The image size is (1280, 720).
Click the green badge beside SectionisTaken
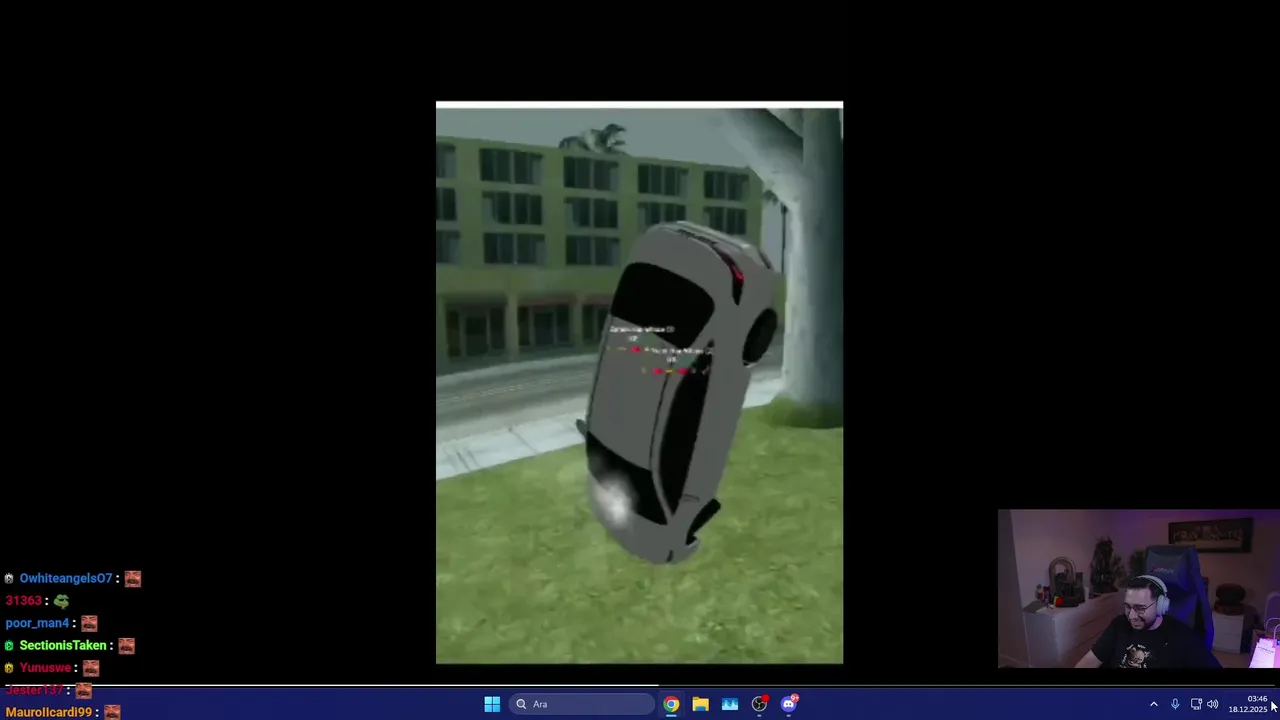(9, 646)
